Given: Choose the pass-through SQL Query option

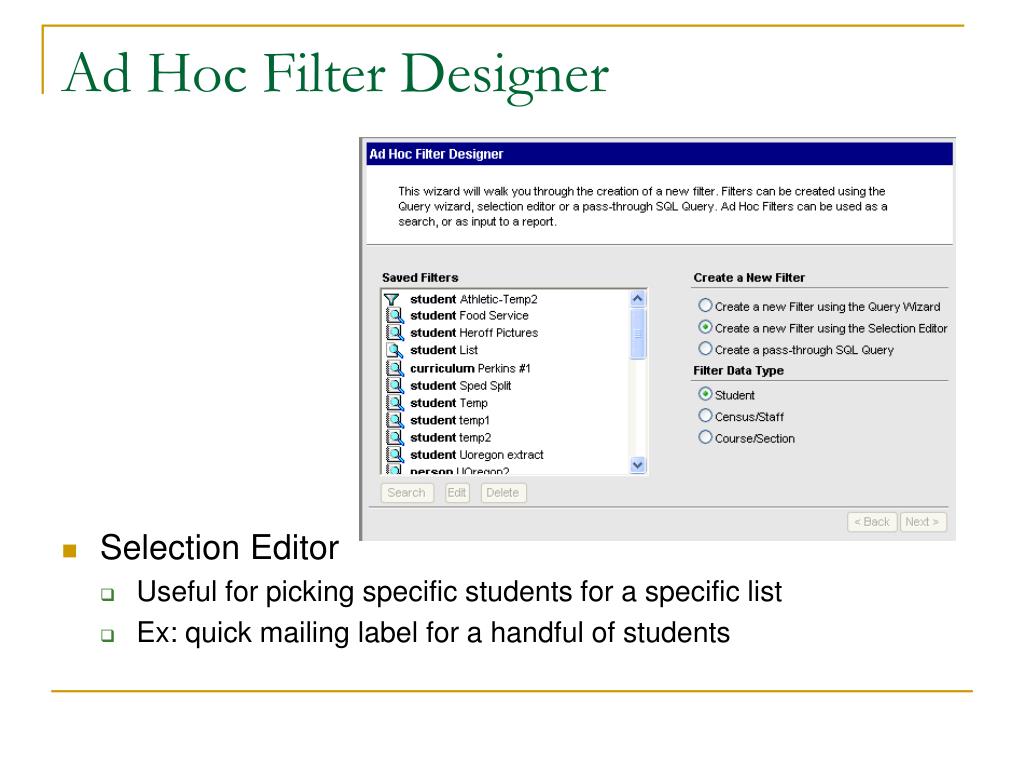Looking at the screenshot, I should (705, 349).
